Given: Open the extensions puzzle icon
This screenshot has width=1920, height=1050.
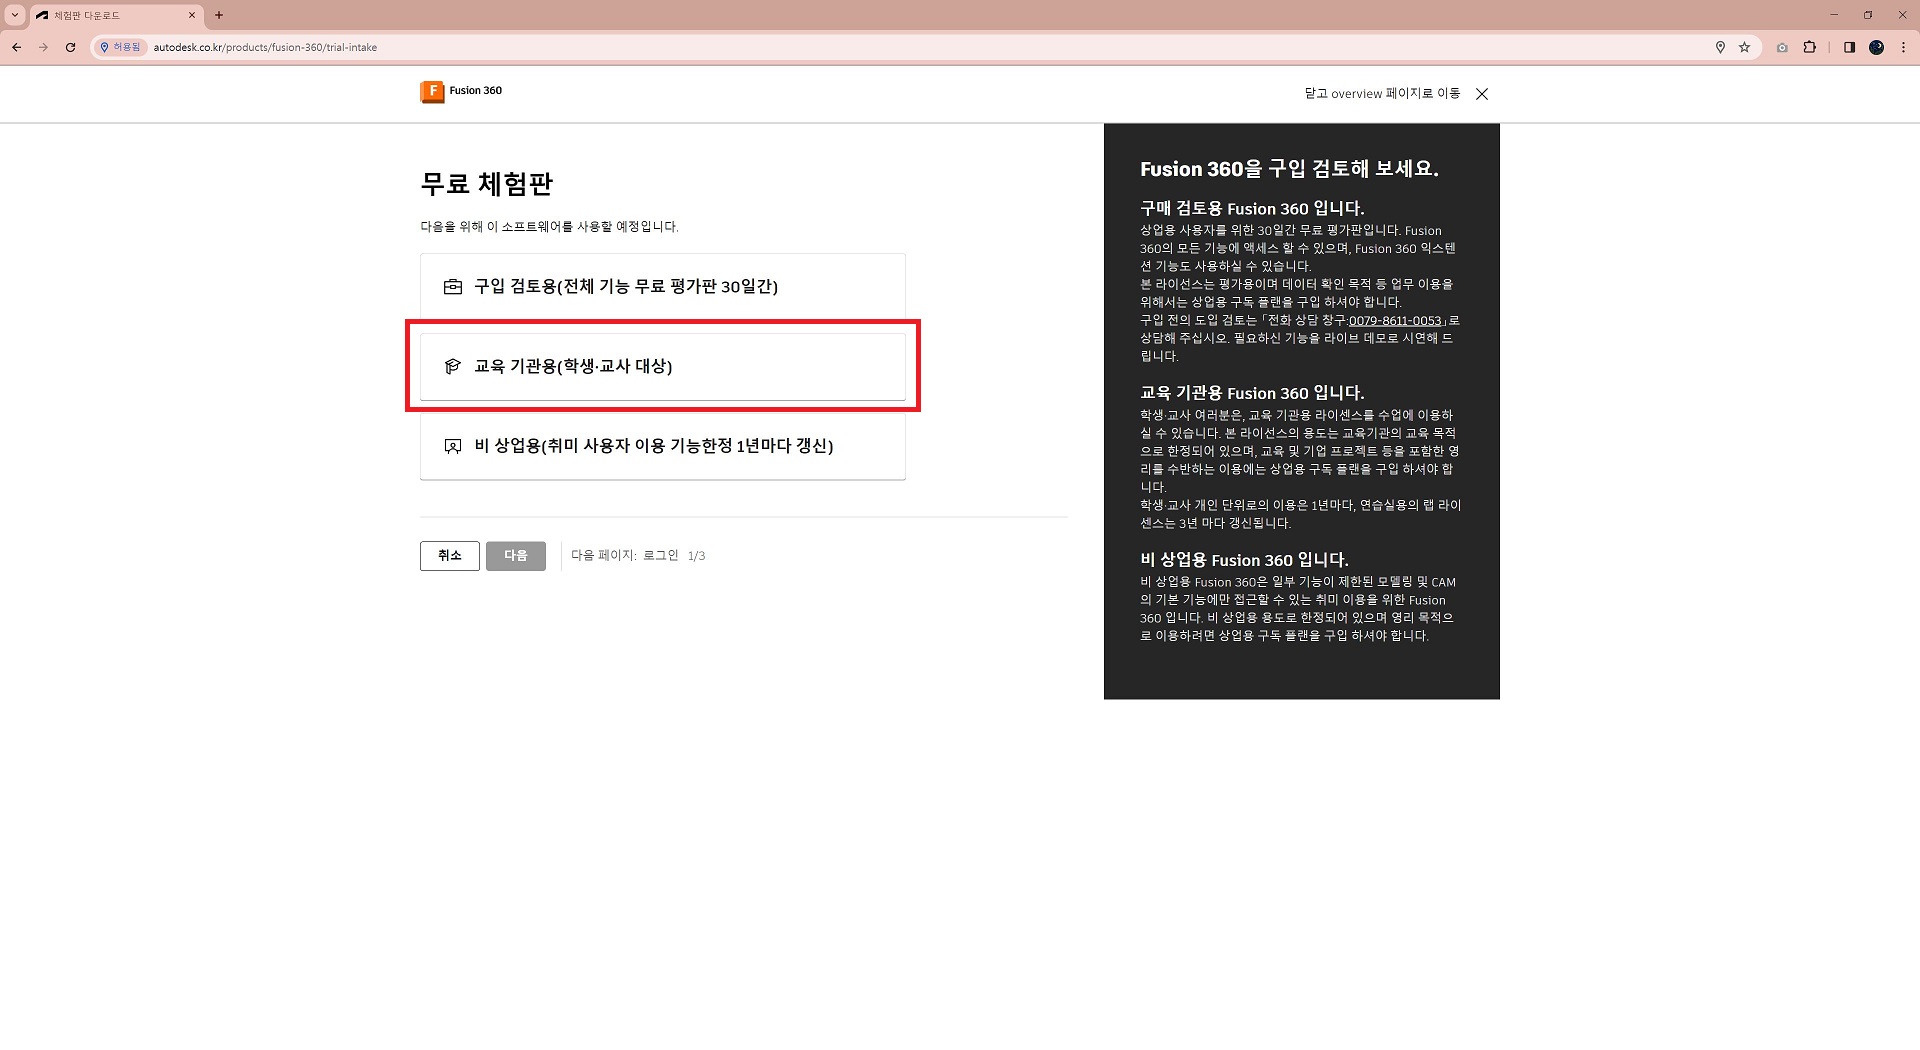Looking at the screenshot, I should [x=1810, y=47].
